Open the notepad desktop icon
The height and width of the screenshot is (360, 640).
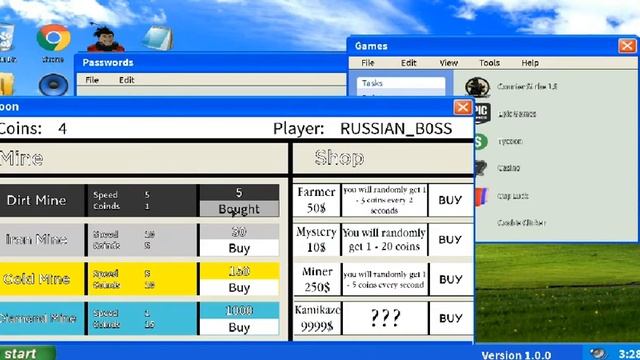click(158, 38)
